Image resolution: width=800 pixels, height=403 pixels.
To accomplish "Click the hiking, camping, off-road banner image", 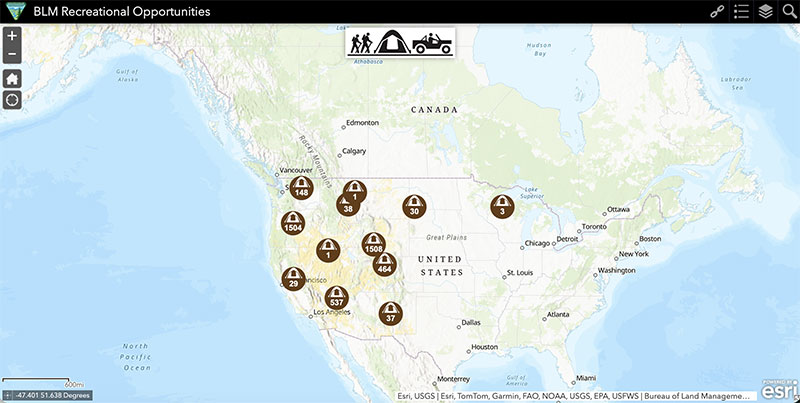I will [x=401, y=42].
